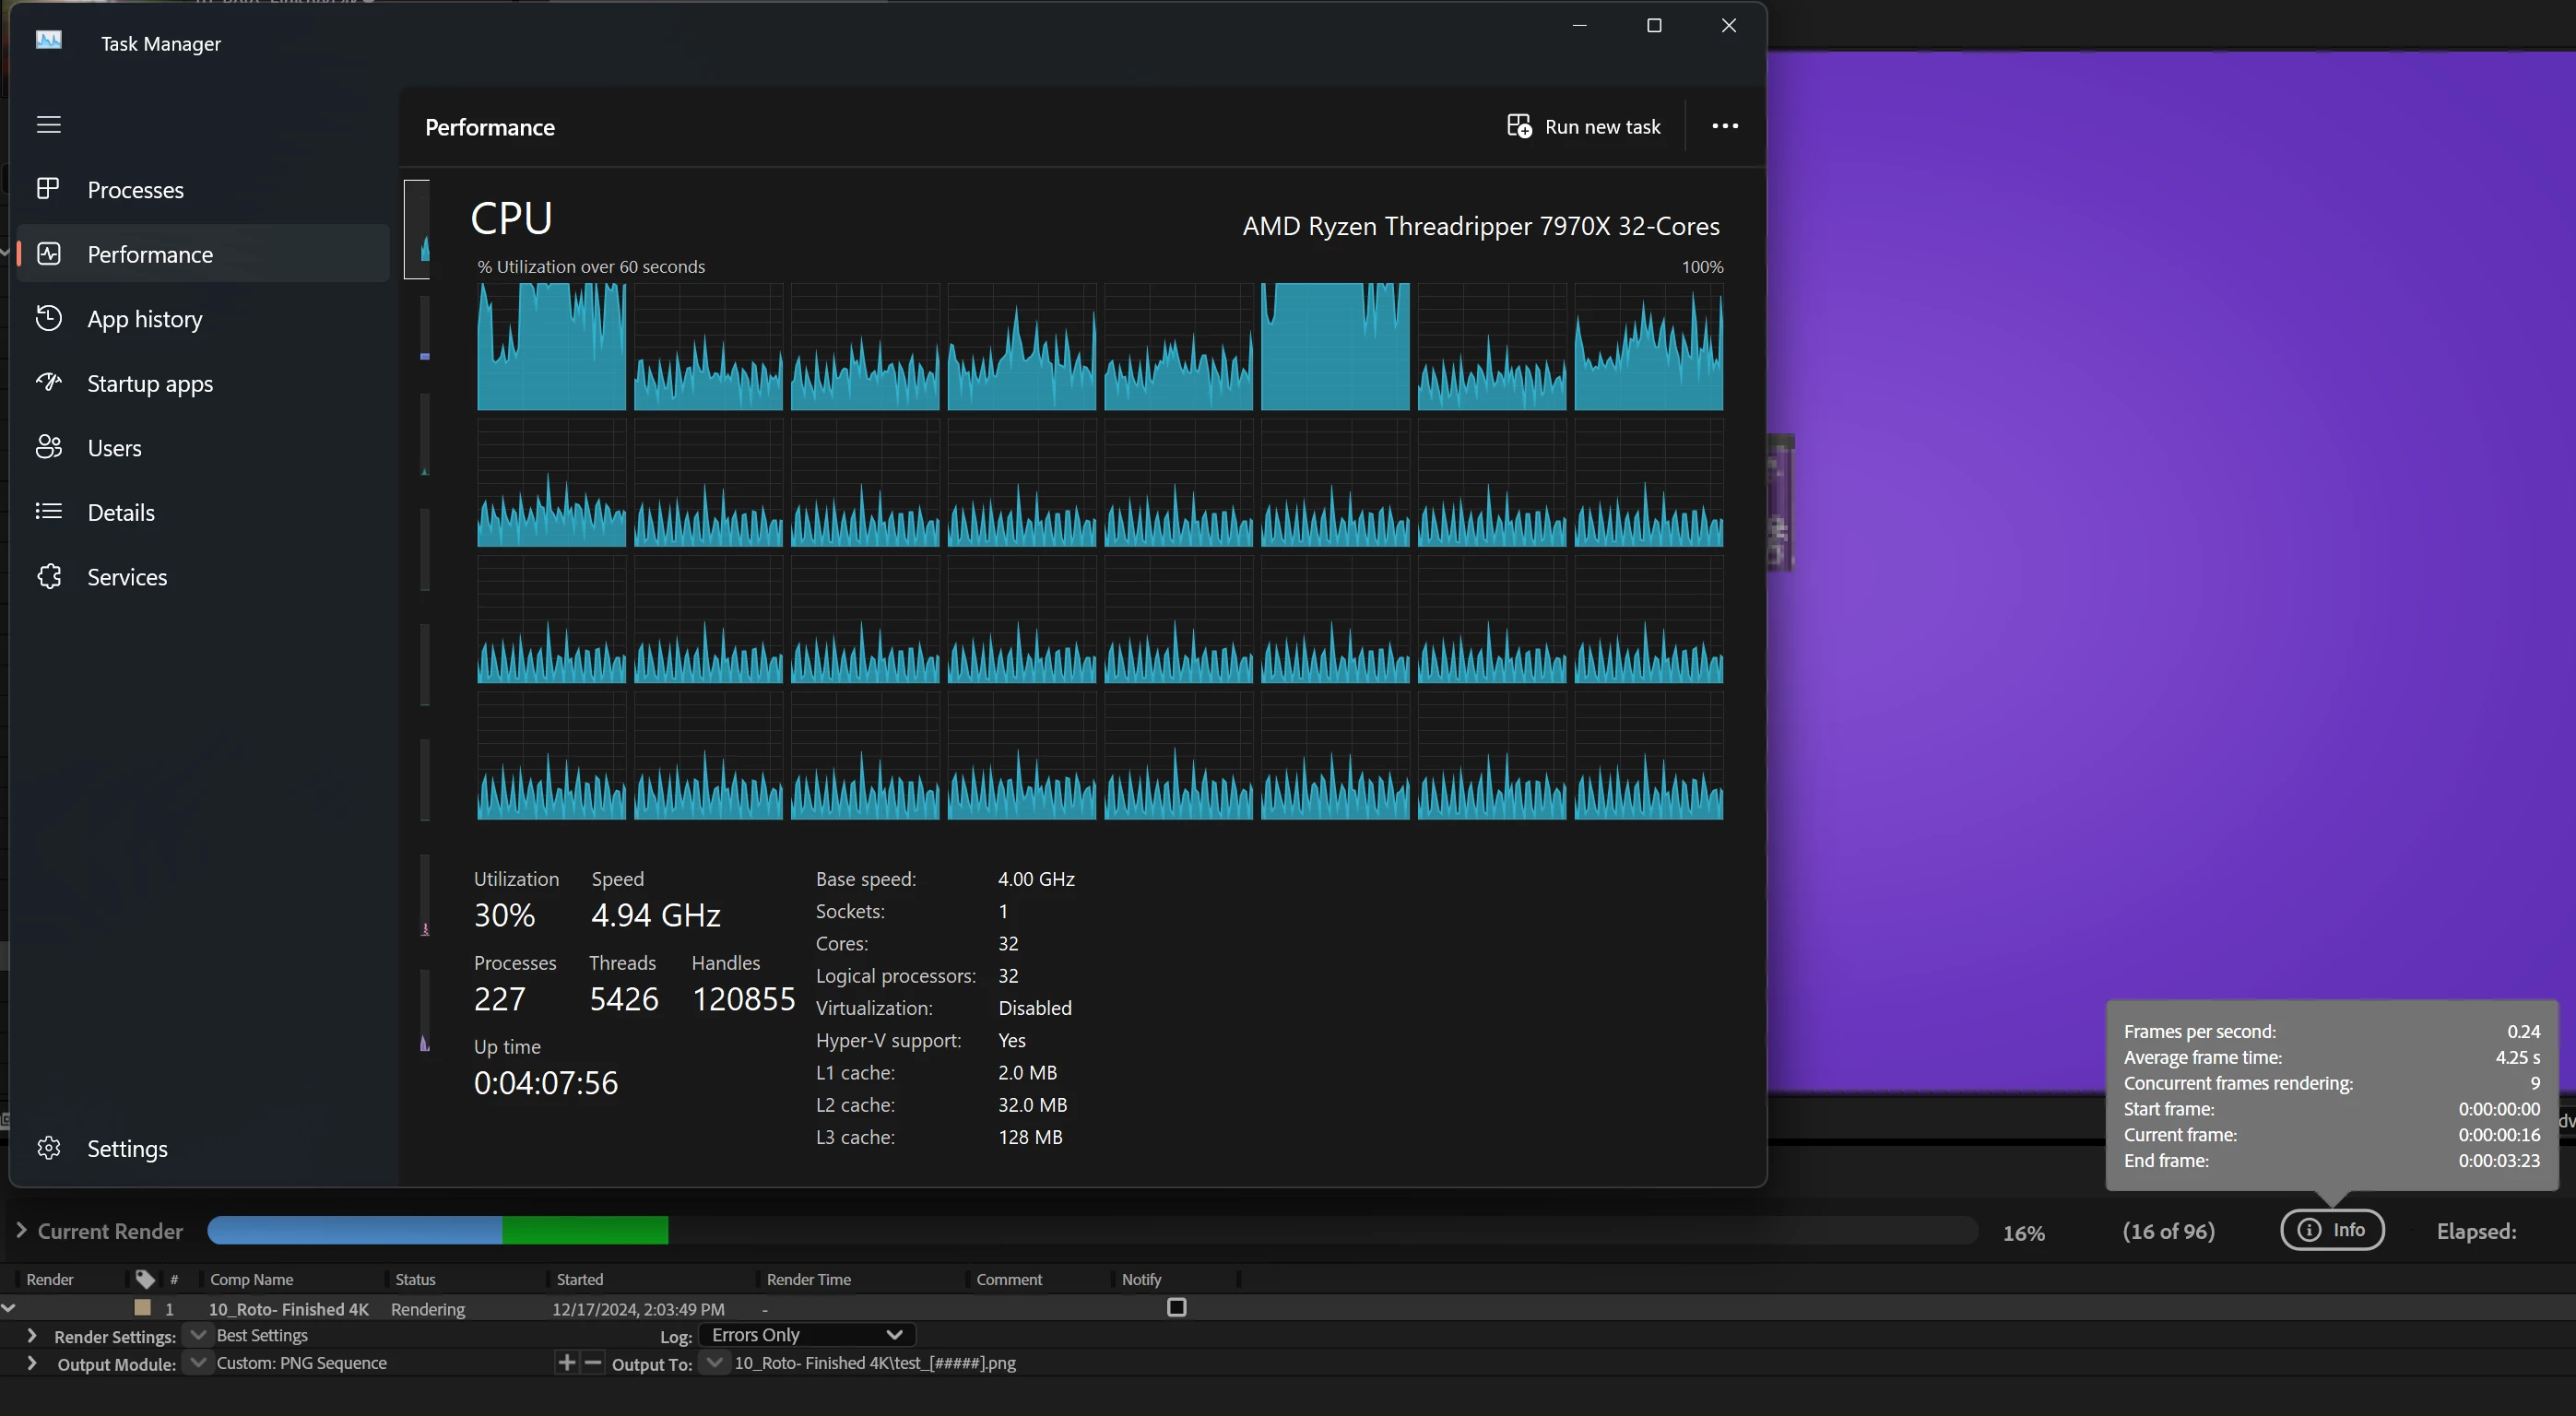Click the render Info button
This screenshot has height=1416, width=2576.
point(2331,1230)
